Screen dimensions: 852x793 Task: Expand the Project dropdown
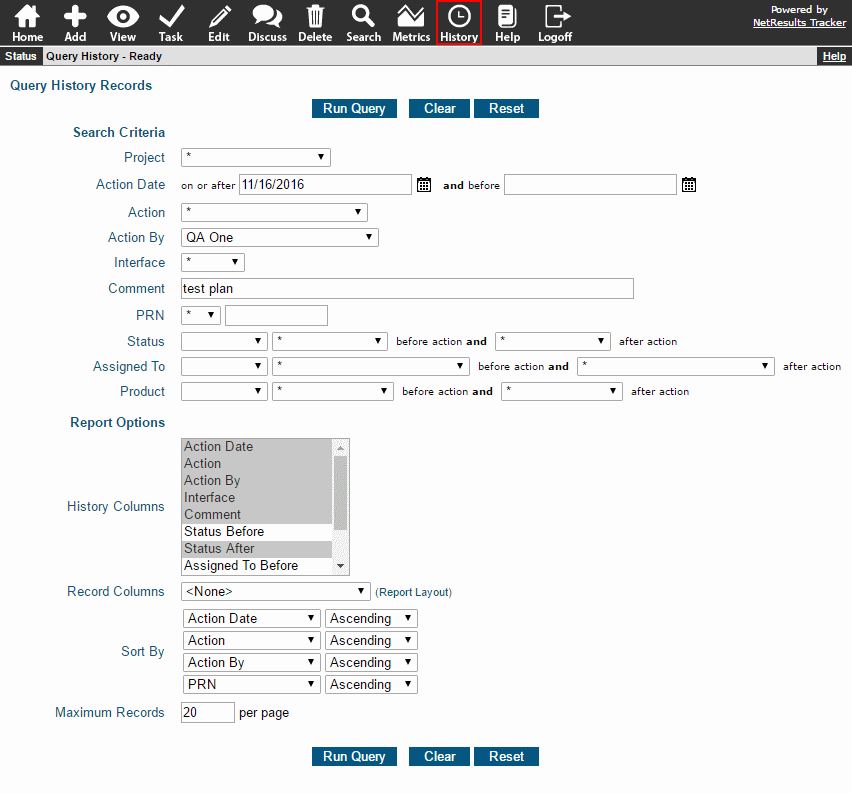click(x=256, y=158)
